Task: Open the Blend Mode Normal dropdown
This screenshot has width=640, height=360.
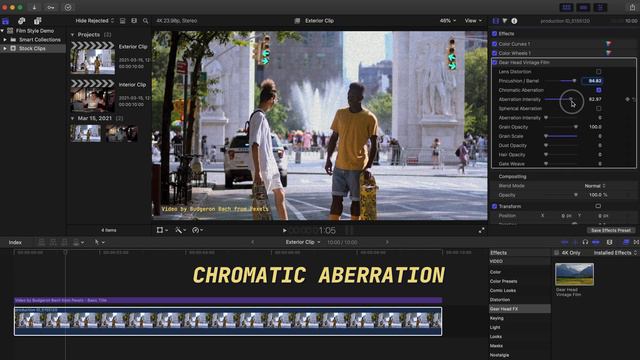Action: coord(595,186)
